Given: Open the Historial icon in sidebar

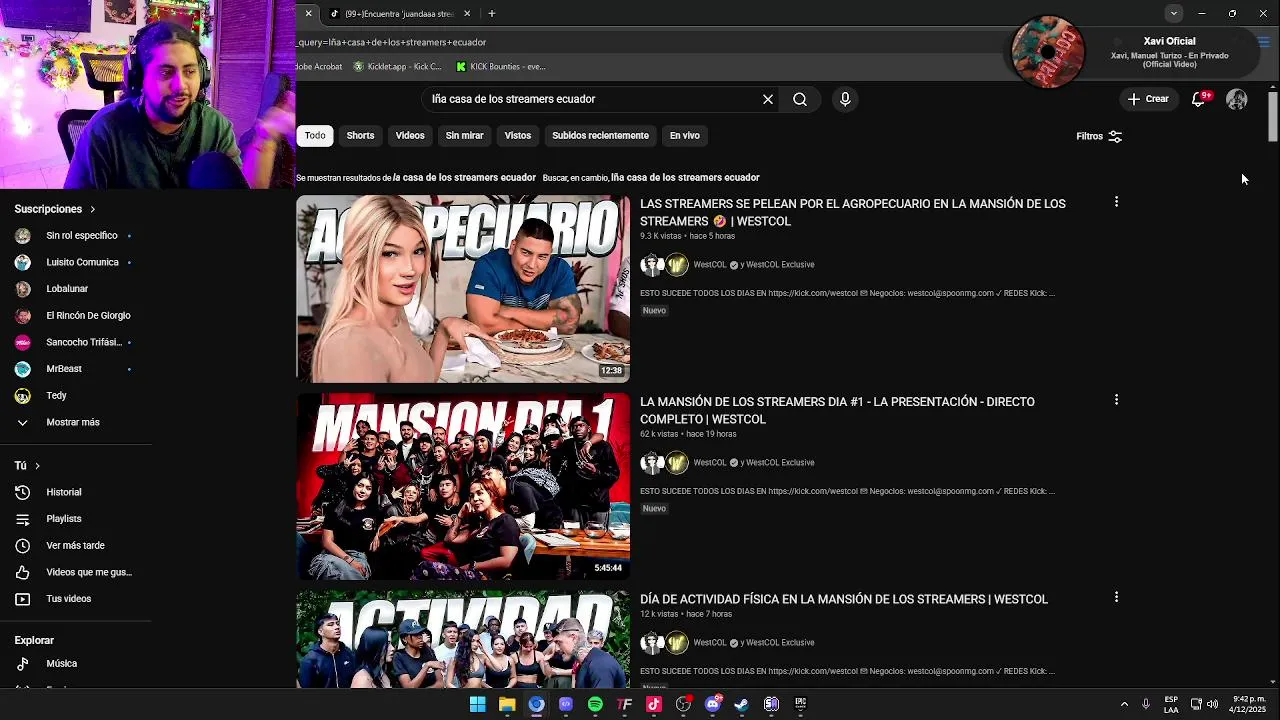Looking at the screenshot, I should tap(22, 492).
